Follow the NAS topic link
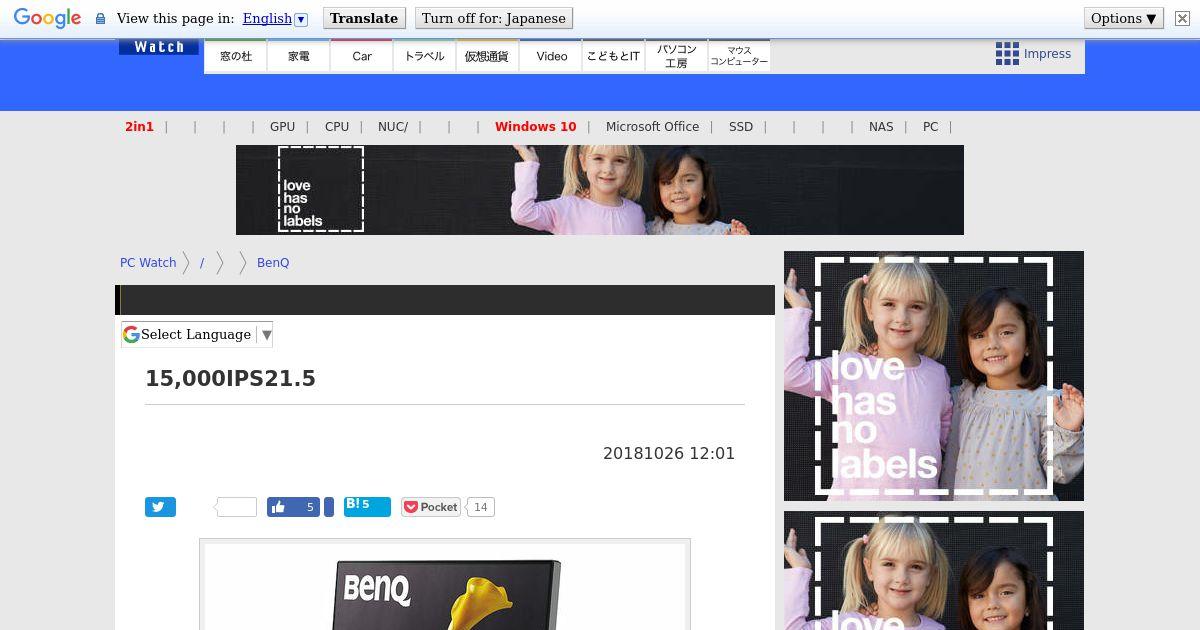1200x630 pixels. 881,127
